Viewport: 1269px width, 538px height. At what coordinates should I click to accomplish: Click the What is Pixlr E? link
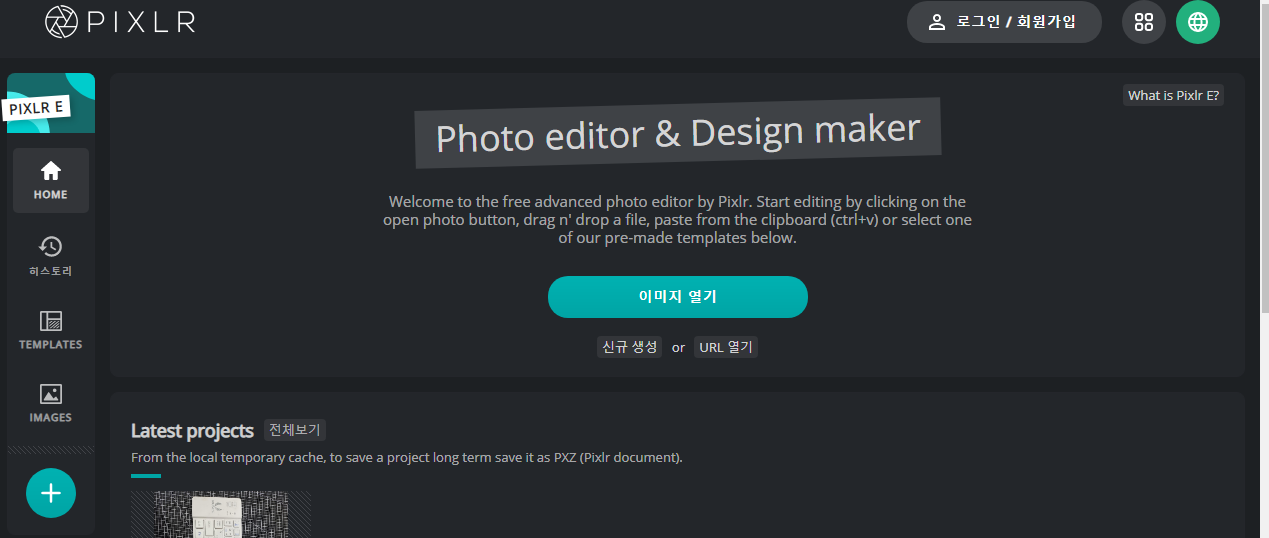[1174, 96]
